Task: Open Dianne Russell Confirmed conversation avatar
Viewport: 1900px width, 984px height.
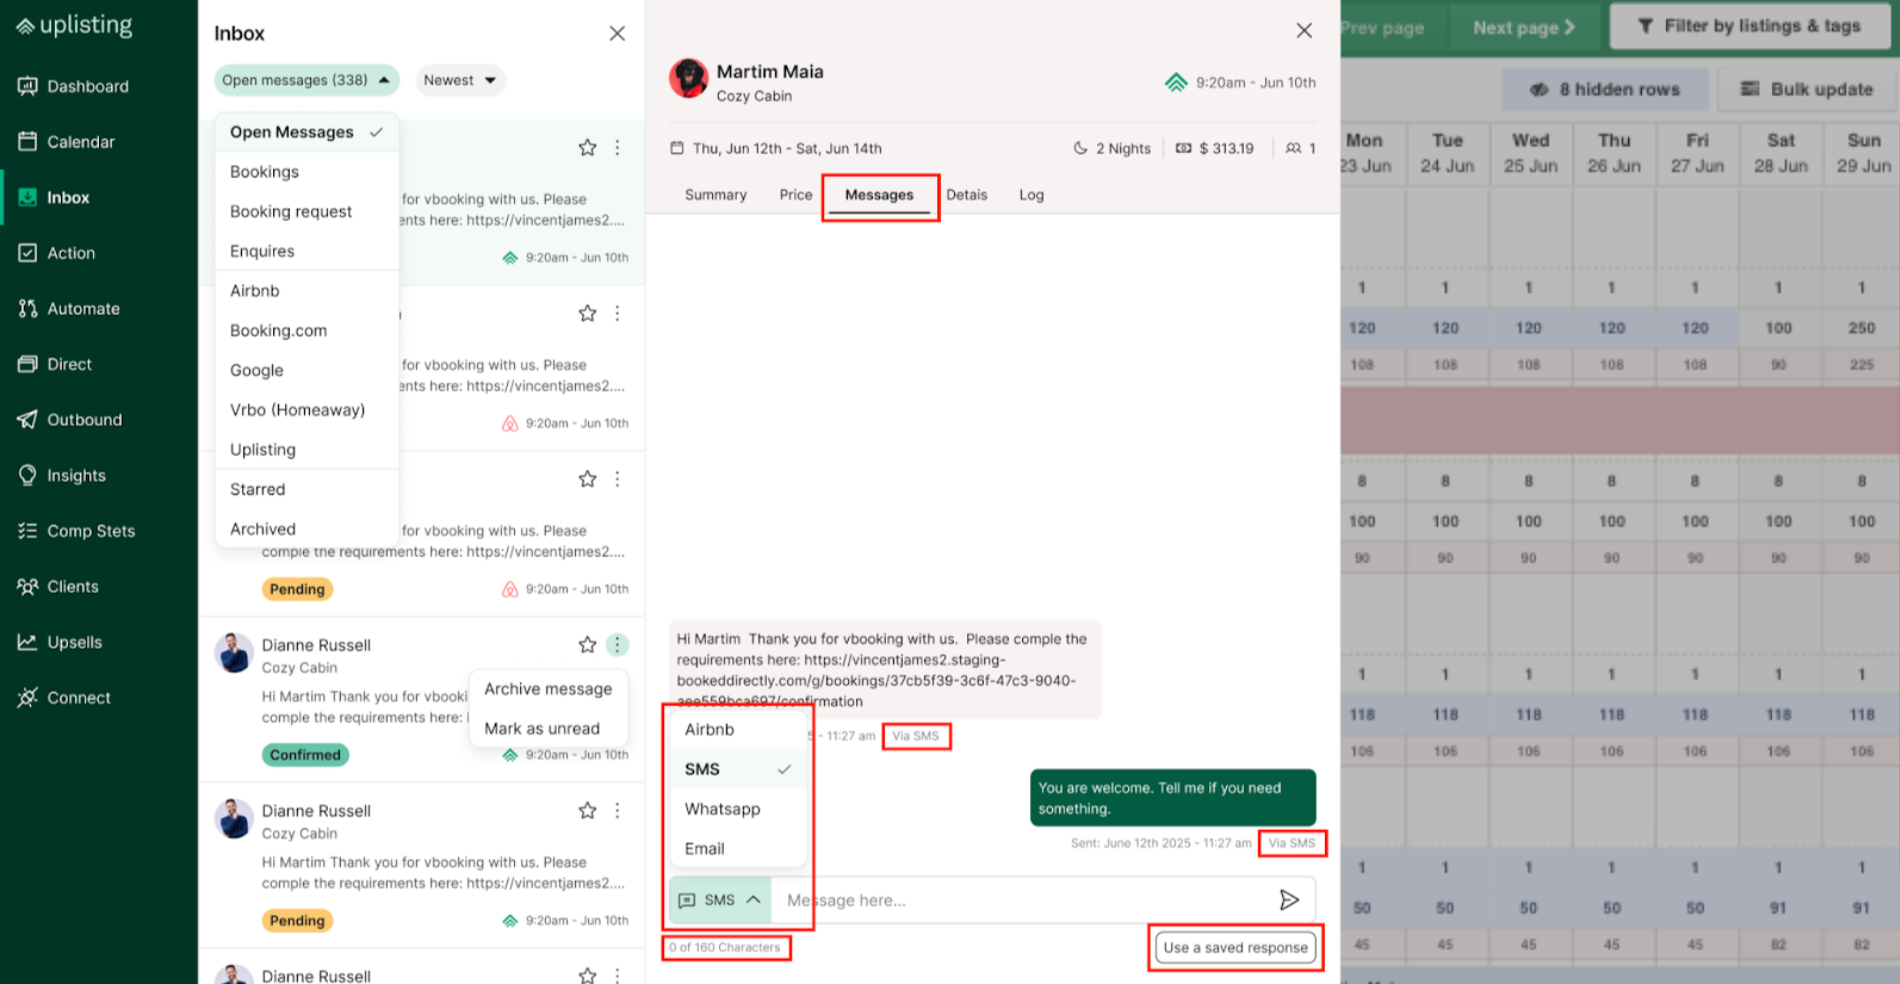Action: tap(234, 653)
